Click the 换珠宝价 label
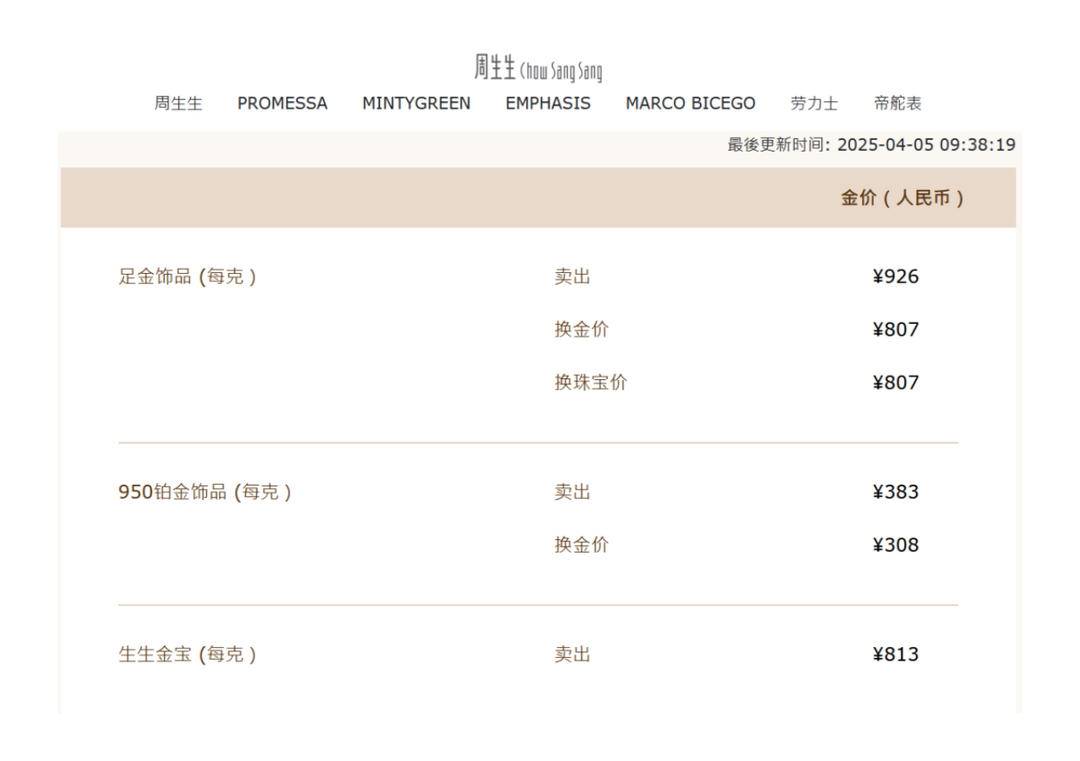Screen dimensions: 1080x761 pyautogui.click(x=591, y=383)
